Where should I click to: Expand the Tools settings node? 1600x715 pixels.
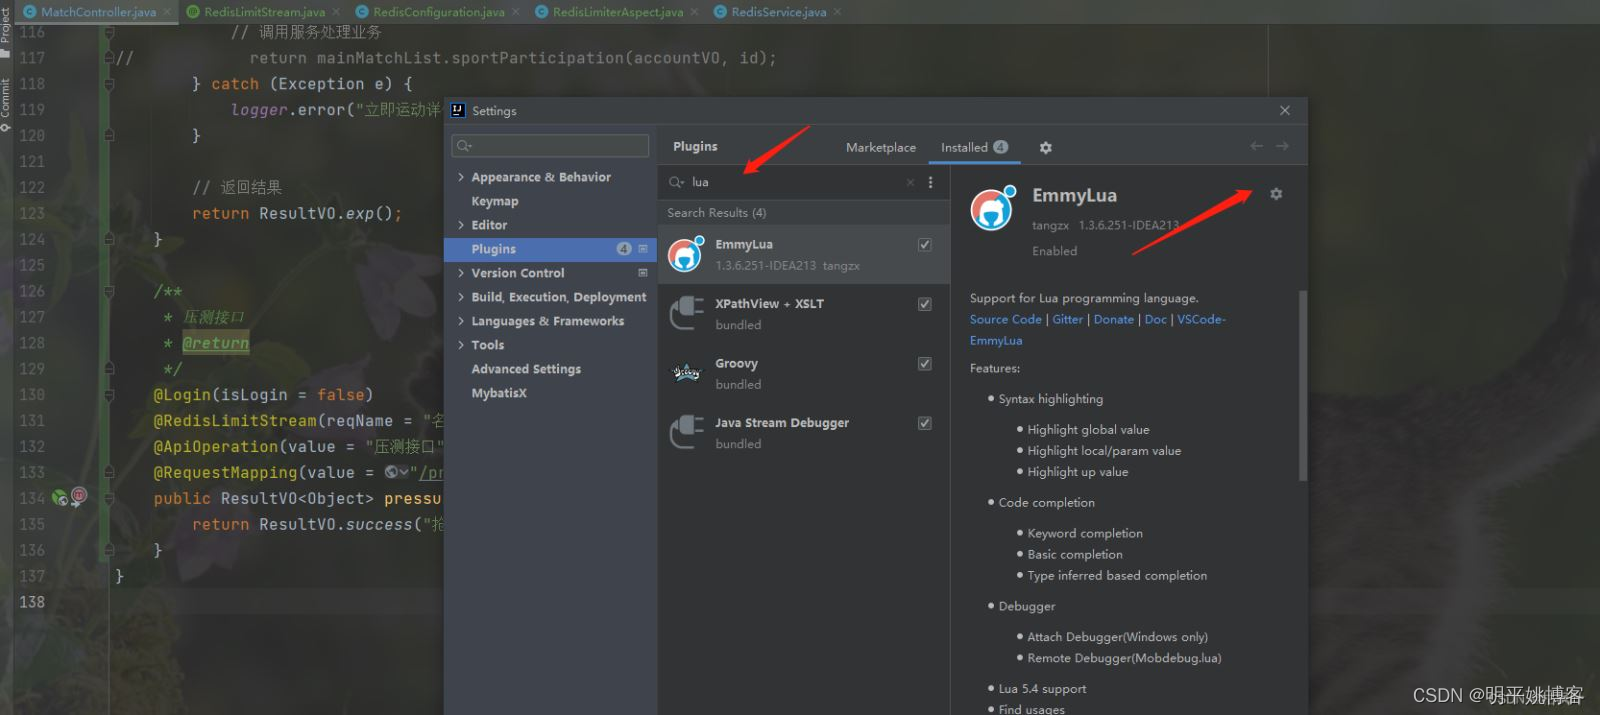[x=461, y=345]
